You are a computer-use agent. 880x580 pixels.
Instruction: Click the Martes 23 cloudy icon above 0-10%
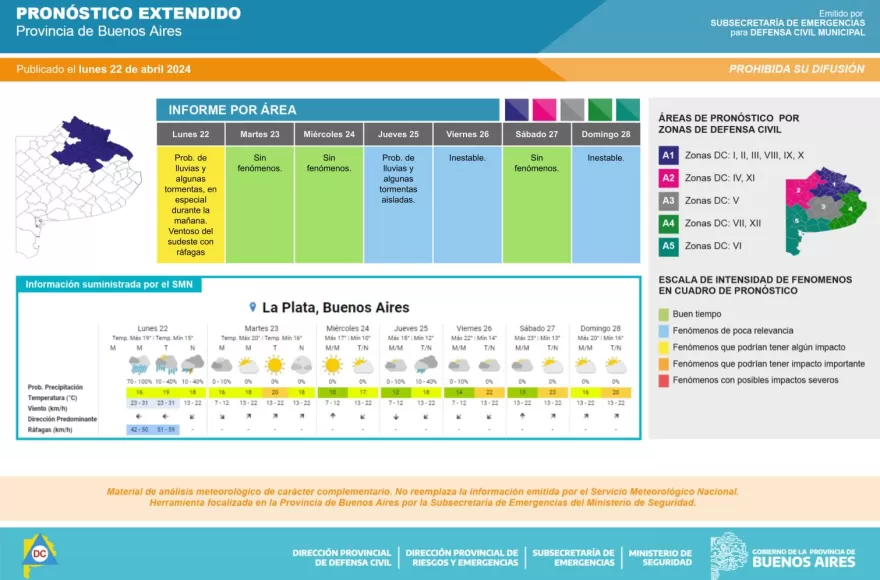(x=222, y=366)
